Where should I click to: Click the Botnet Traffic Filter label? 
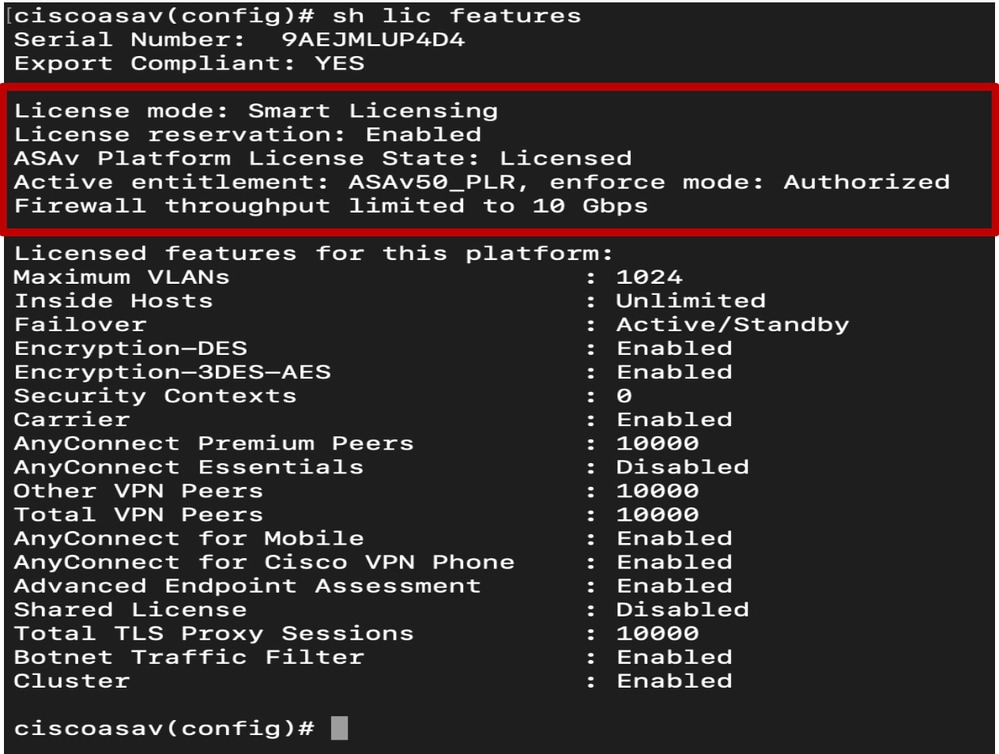[x=189, y=657]
